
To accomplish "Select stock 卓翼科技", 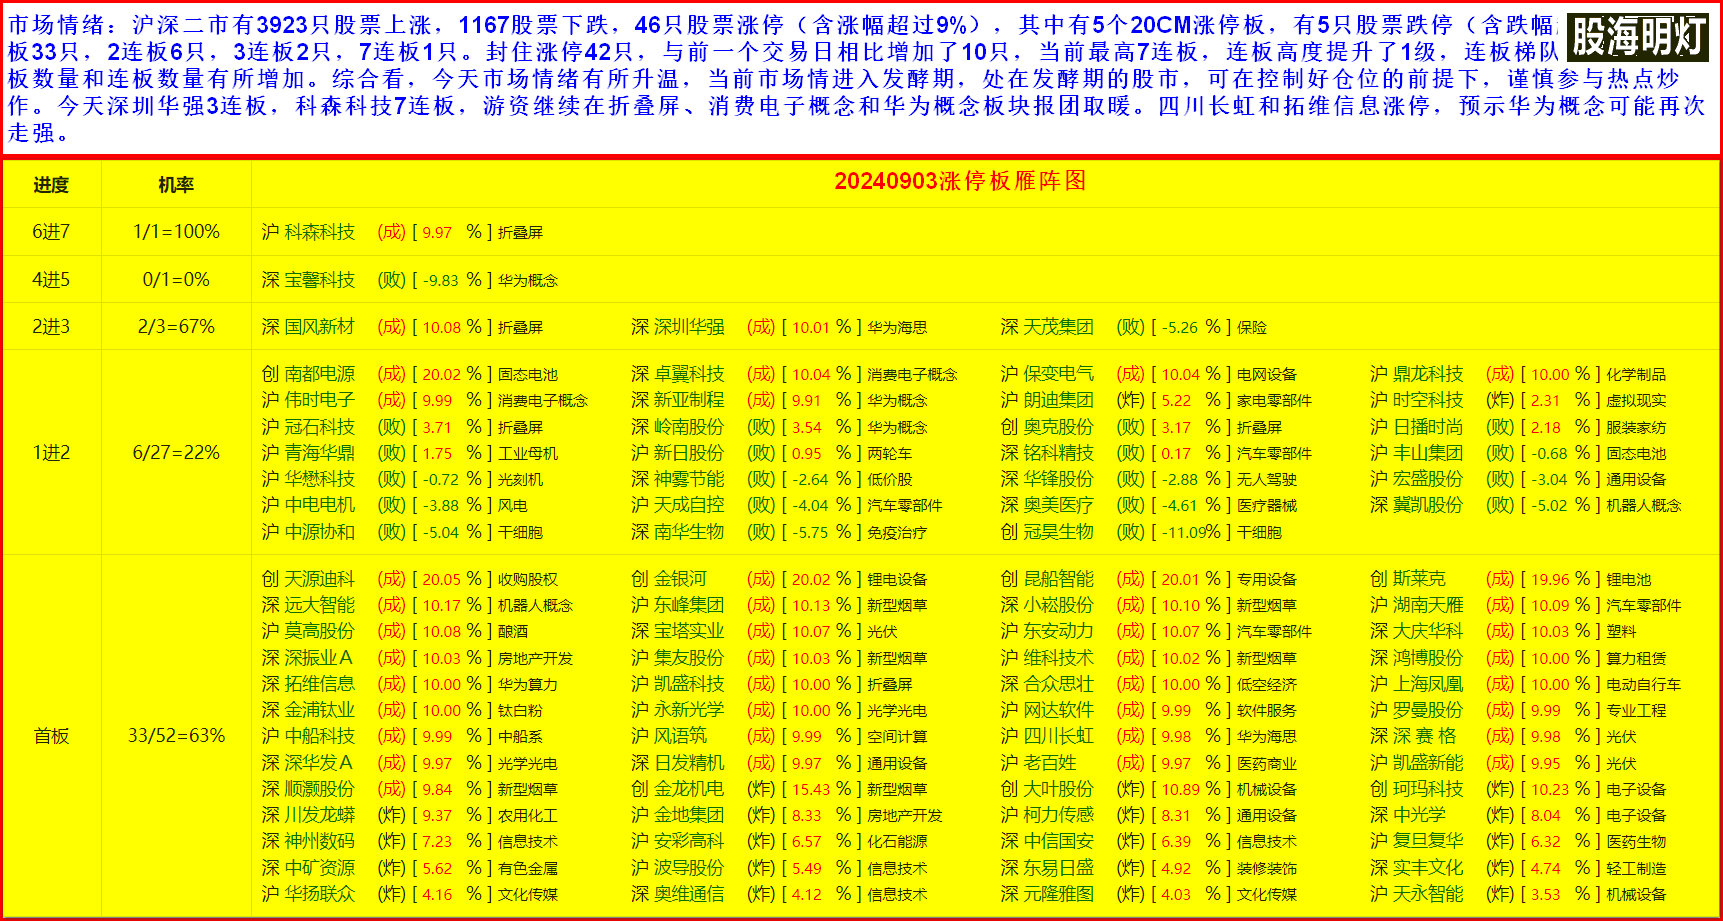I will [x=689, y=374].
